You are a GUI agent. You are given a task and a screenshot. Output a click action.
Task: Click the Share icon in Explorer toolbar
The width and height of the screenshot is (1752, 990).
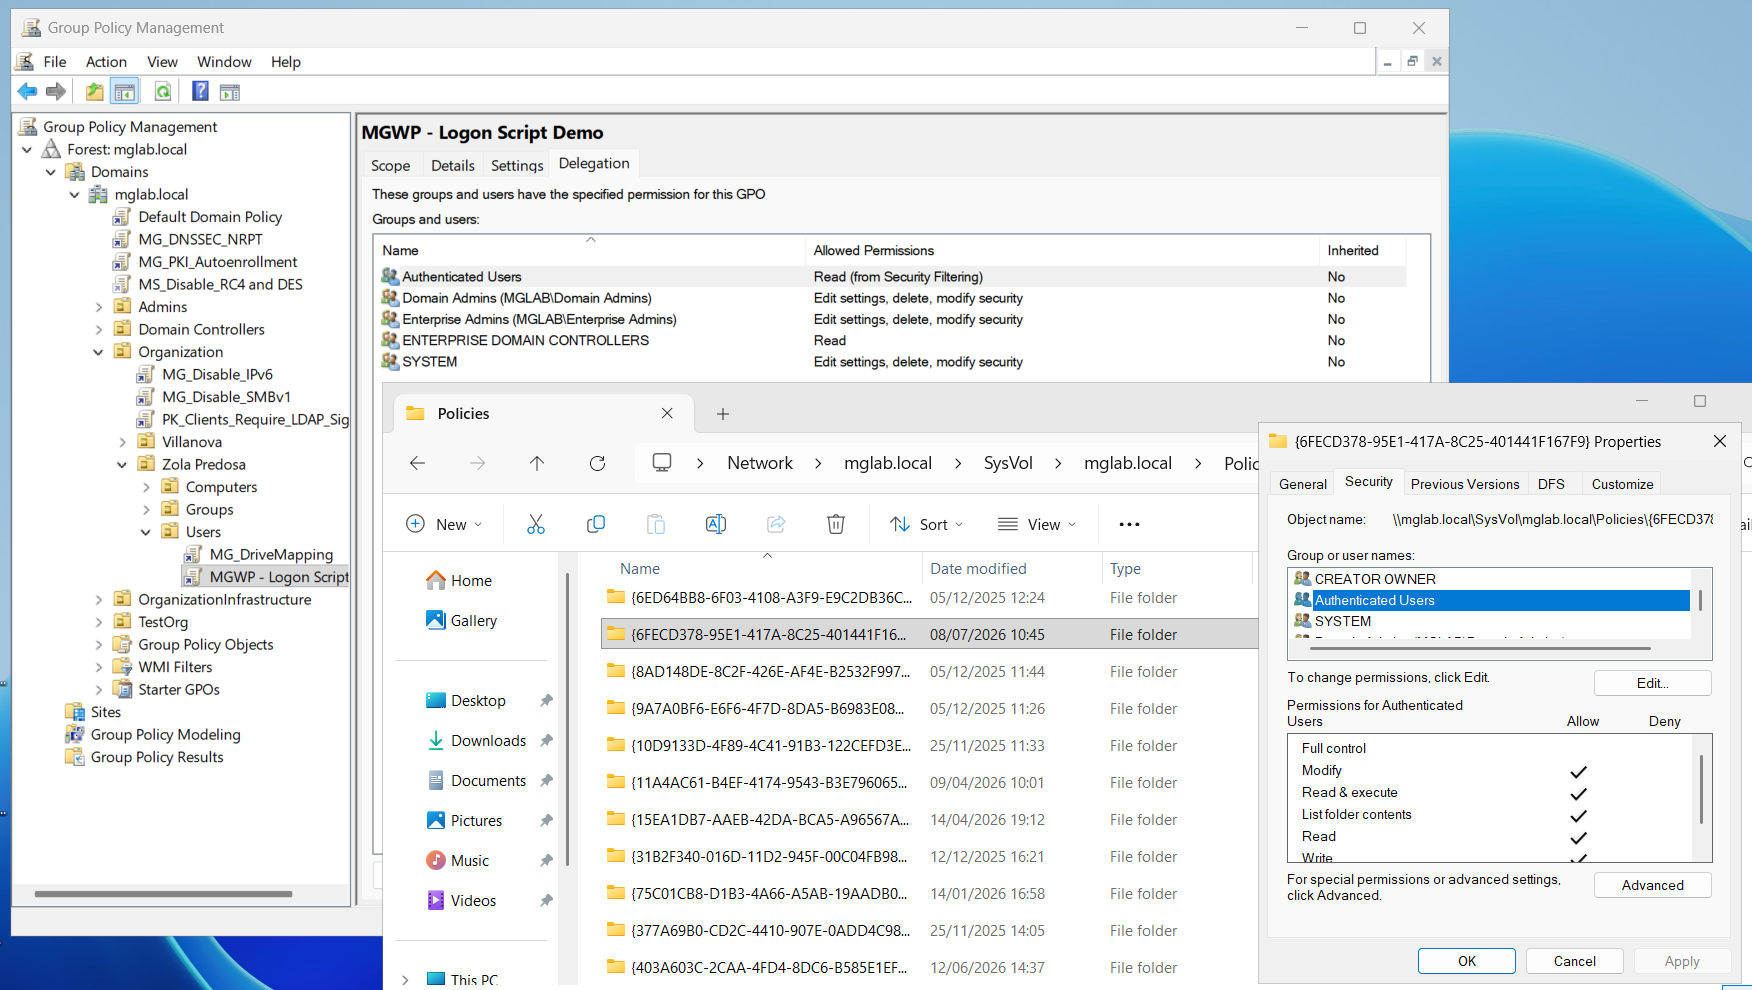point(776,524)
